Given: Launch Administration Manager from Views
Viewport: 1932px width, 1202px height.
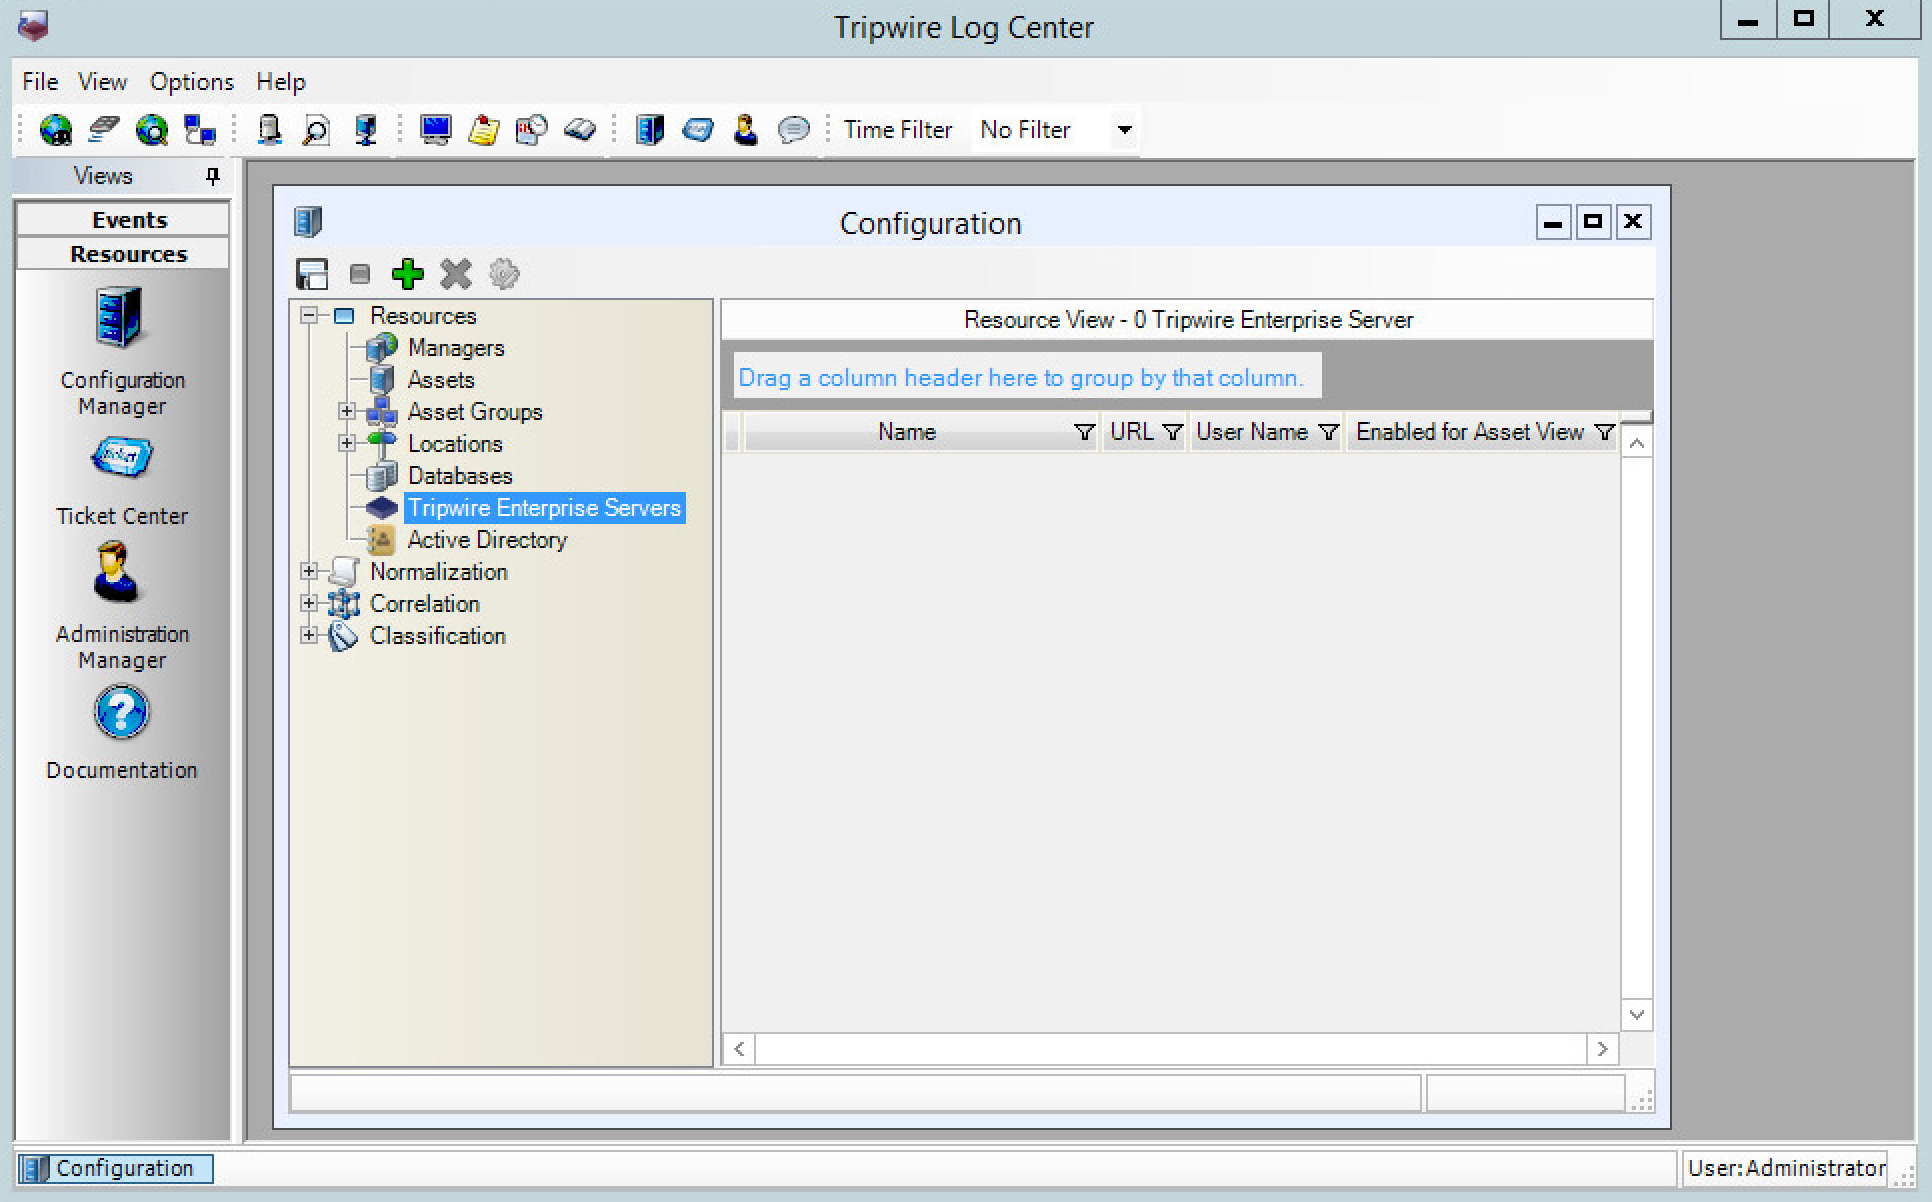Looking at the screenshot, I should coord(117,573).
